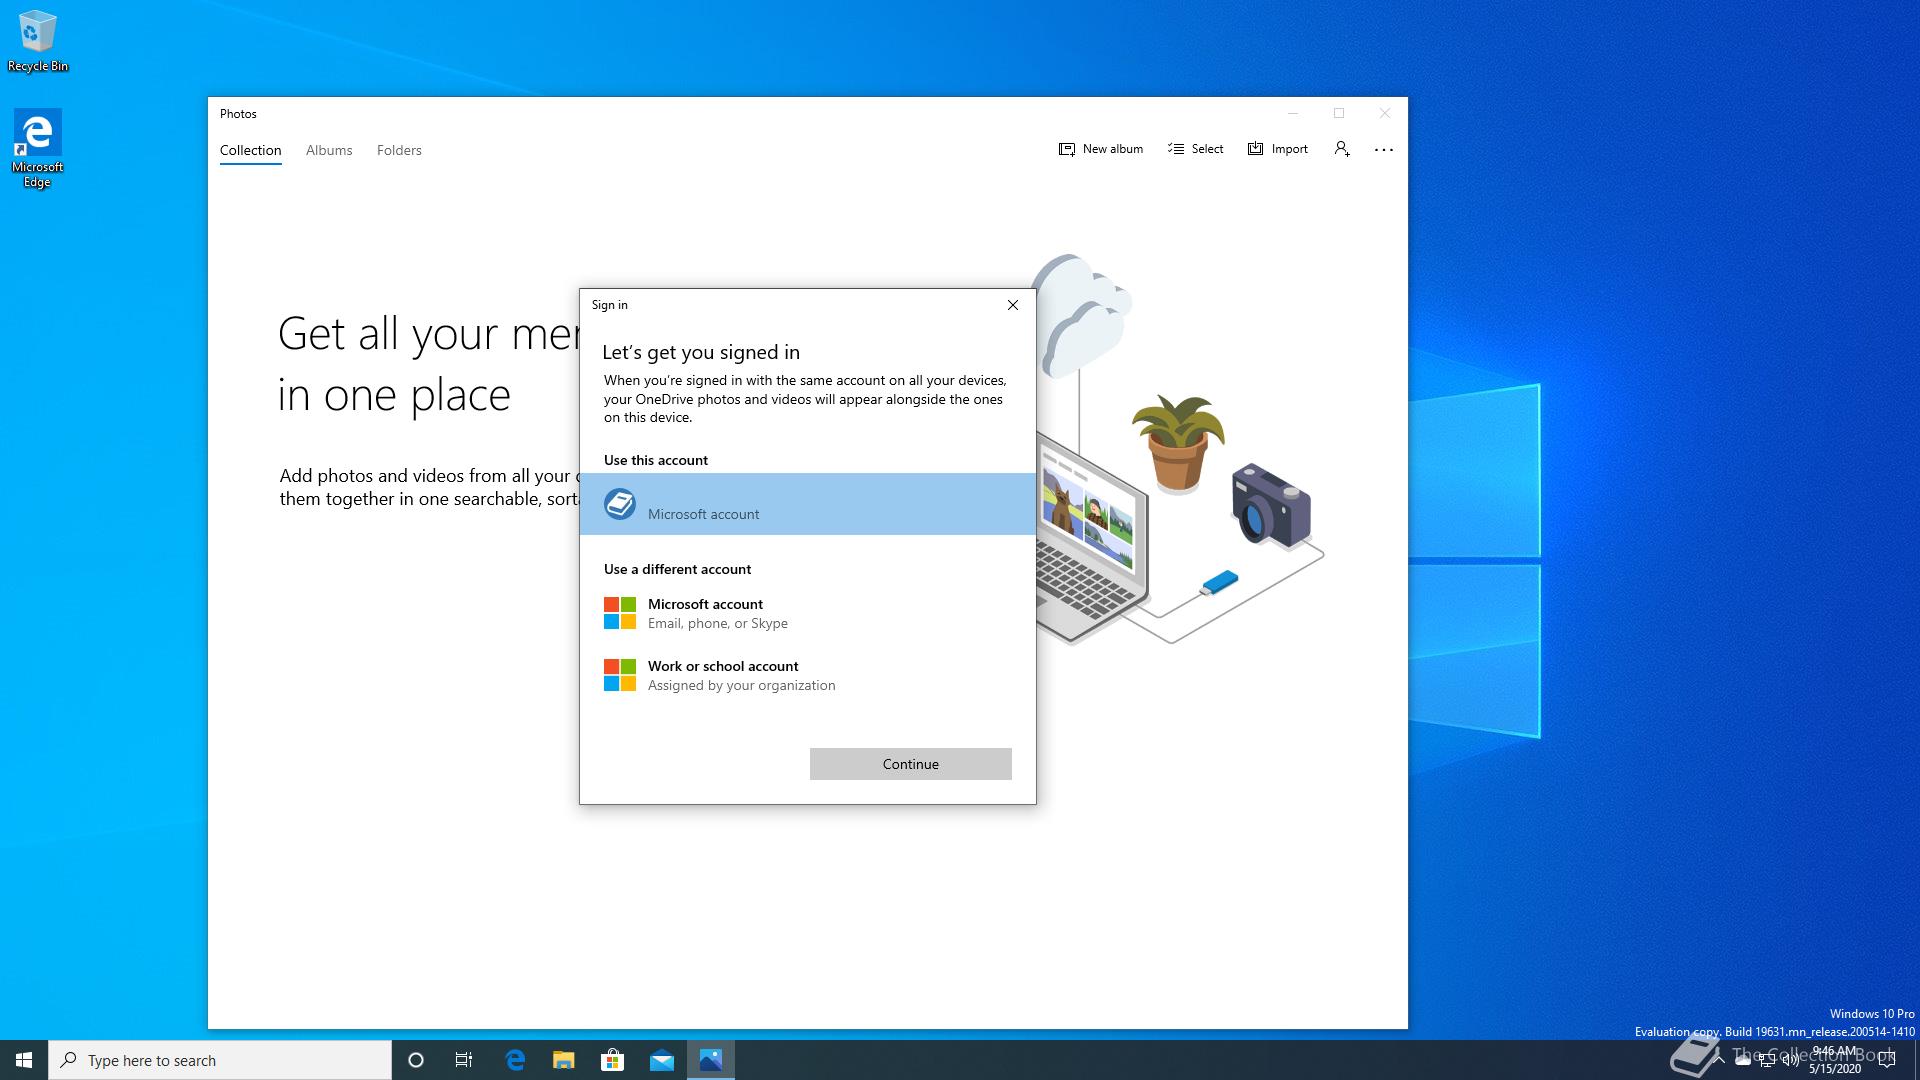
Task: Switch to the Albums tab in Photos
Action: coord(329,150)
